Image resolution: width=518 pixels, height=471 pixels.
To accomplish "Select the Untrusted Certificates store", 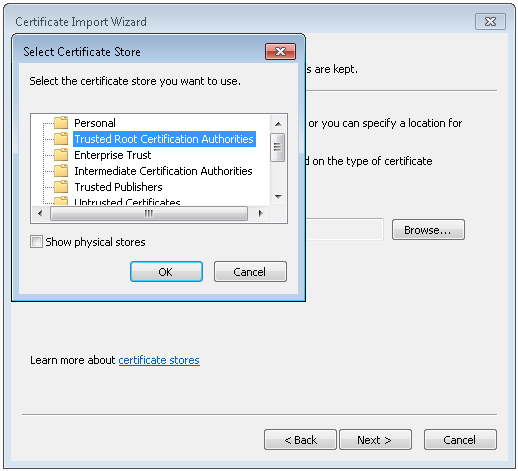I will pos(127,202).
